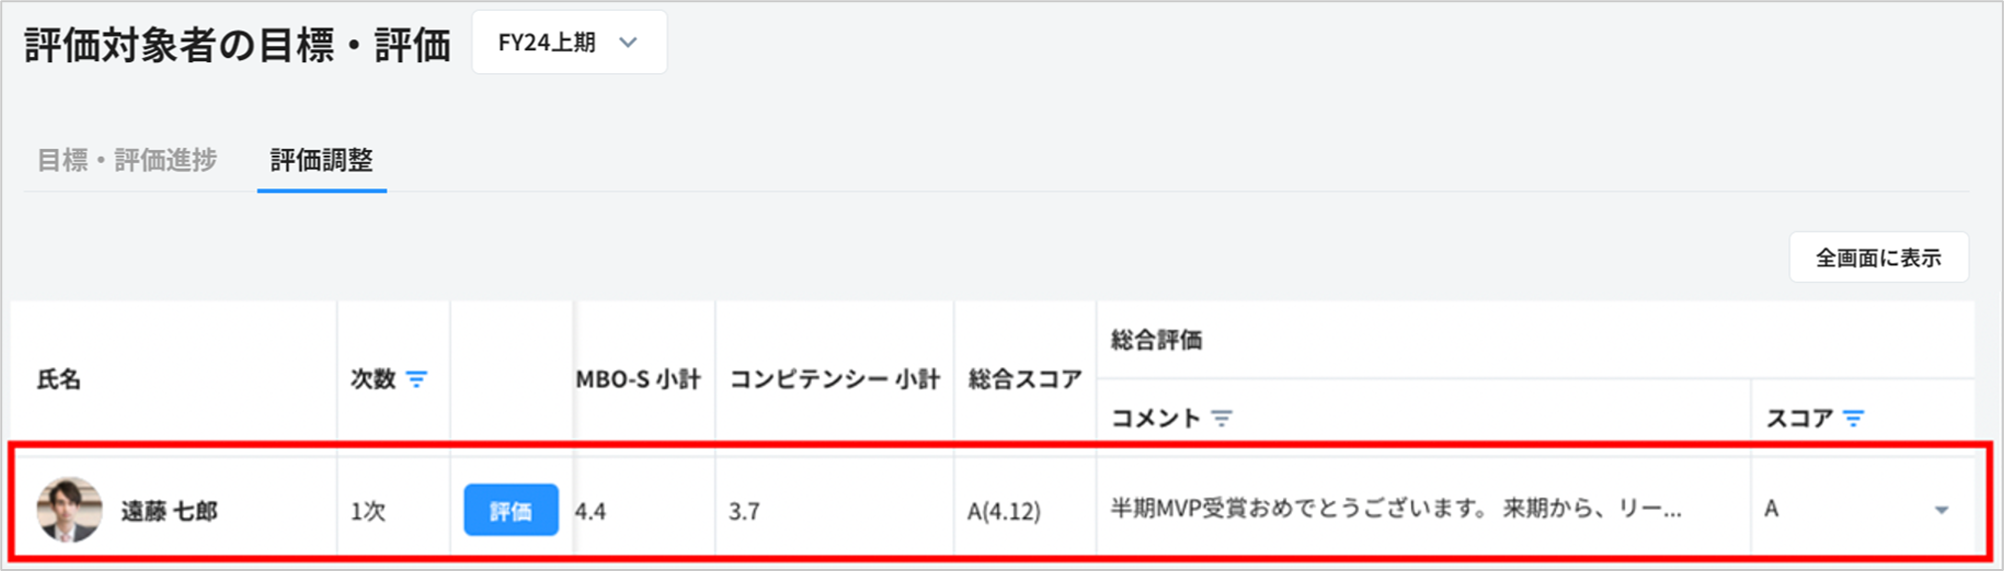Click the 1次 cell in the row
This screenshot has width=2004, height=571.
368,511
